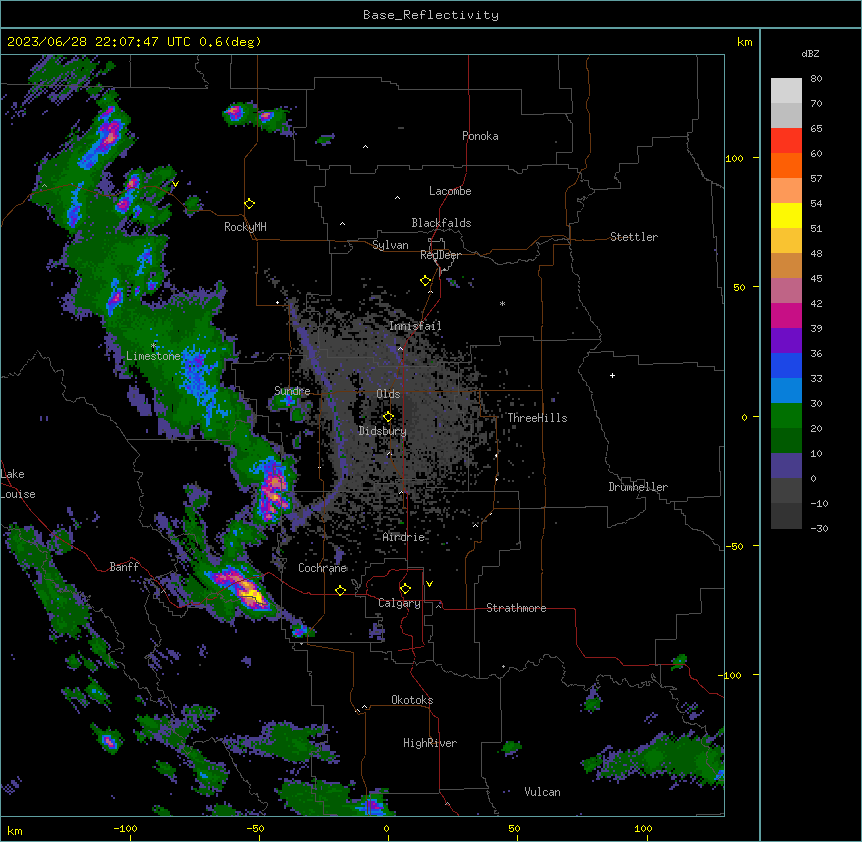The width and height of the screenshot is (862, 842).
Task: Click the Stettler town label
Action: coord(634,237)
